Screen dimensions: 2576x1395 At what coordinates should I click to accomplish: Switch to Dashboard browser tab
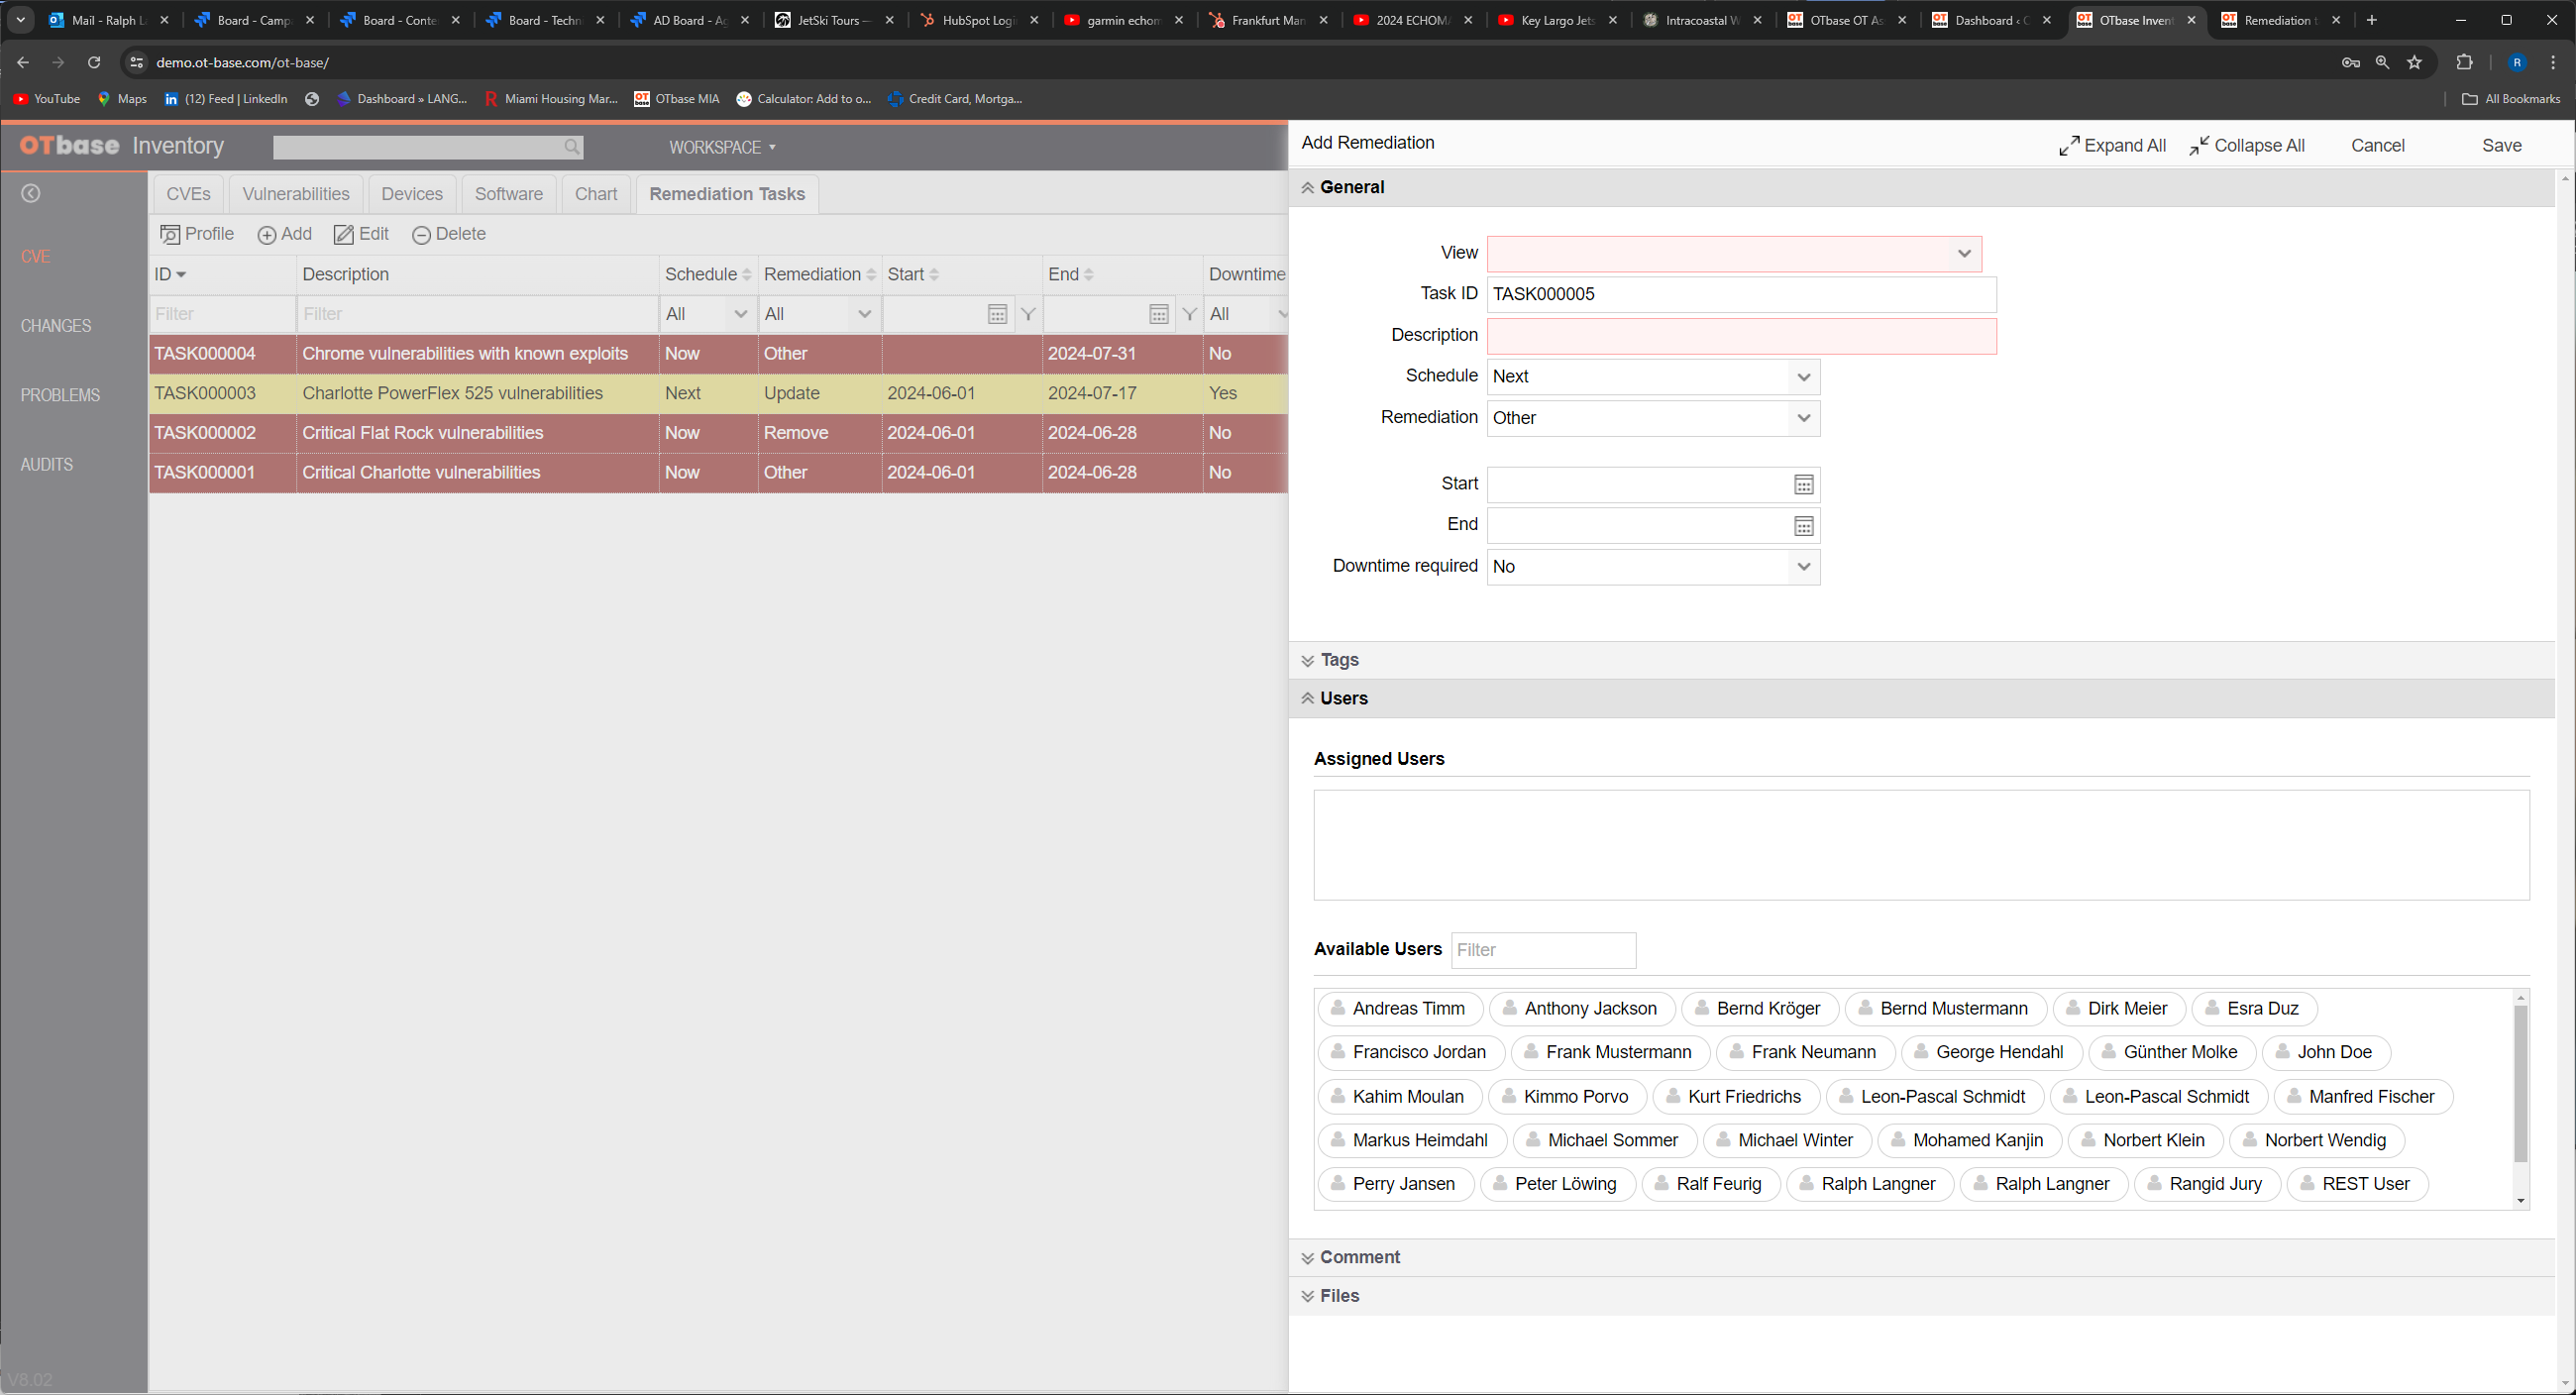tap(1991, 20)
